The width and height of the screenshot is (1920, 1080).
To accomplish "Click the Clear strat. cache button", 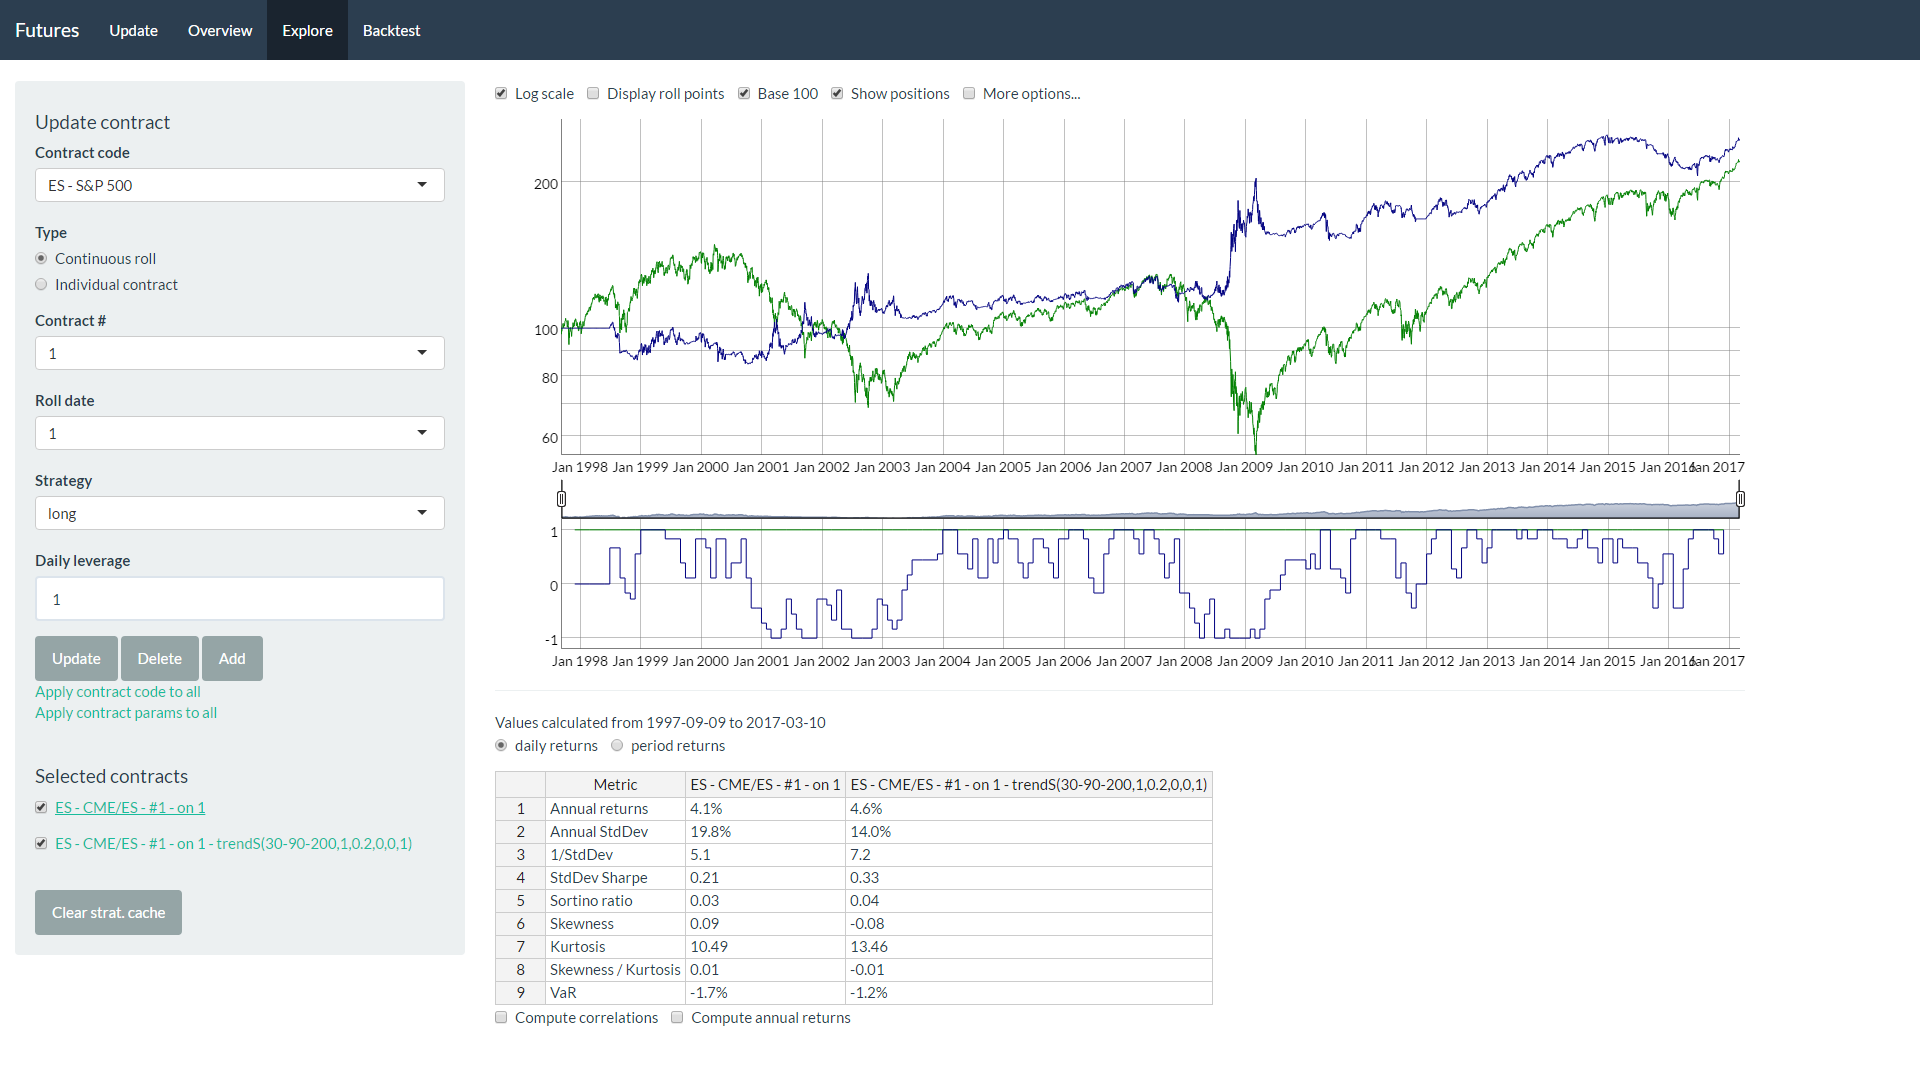I will (x=108, y=912).
